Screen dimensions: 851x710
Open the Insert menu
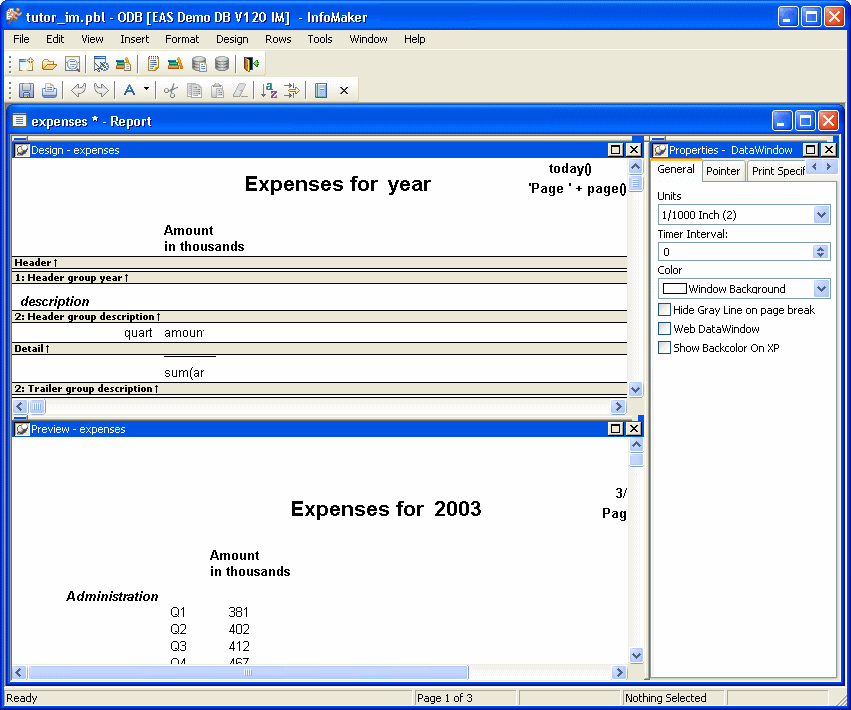tap(135, 39)
